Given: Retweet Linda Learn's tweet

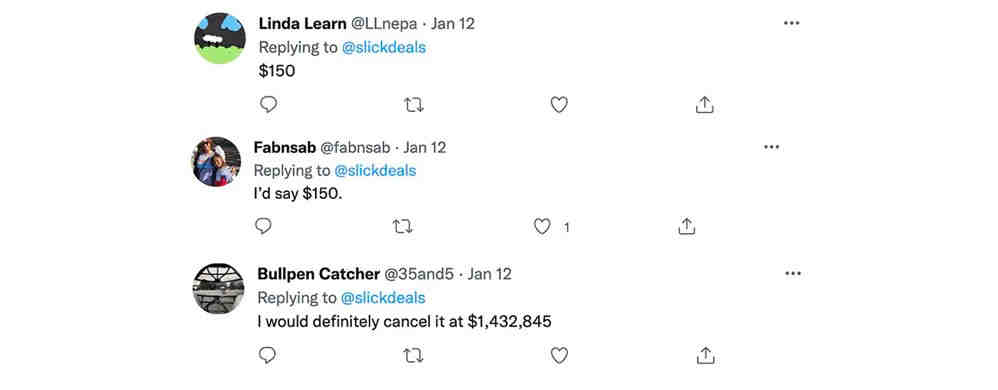Looking at the screenshot, I should point(414,105).
